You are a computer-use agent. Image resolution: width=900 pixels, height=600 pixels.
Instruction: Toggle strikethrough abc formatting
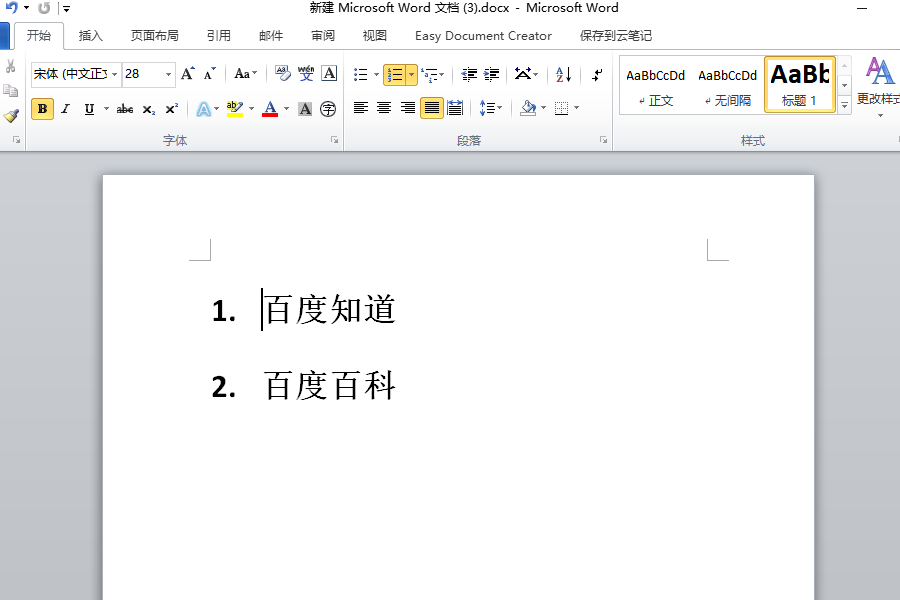pyautogui.click(x=125, y=109)
